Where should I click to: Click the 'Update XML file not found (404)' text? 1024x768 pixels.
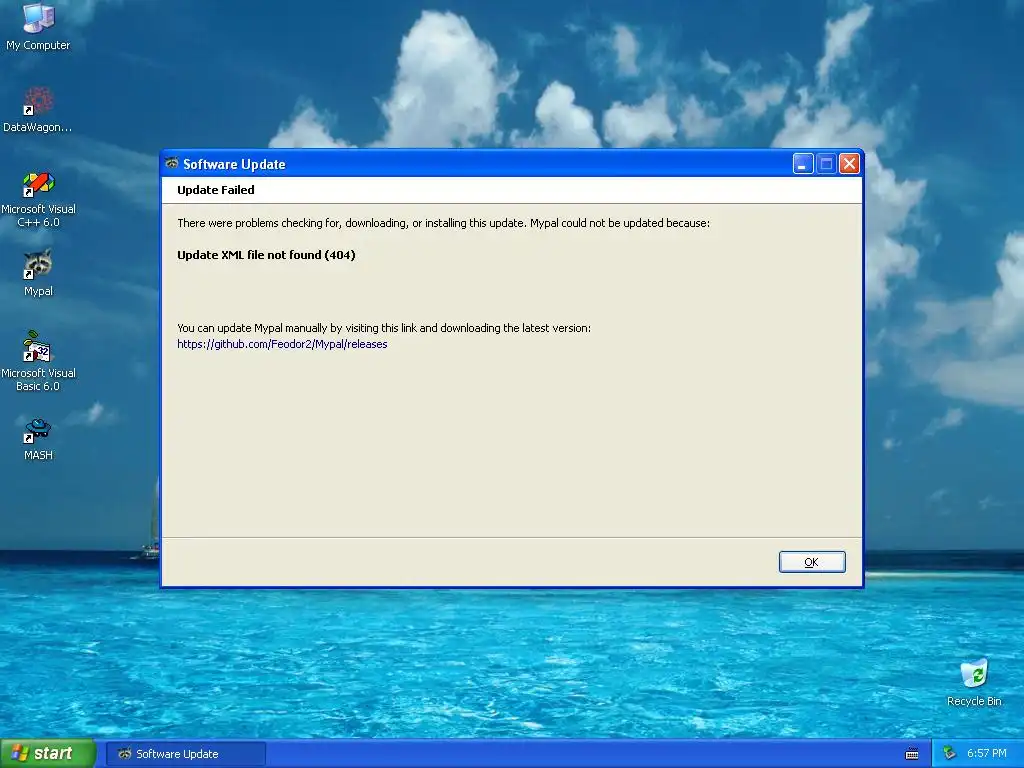tap(266, 255)
